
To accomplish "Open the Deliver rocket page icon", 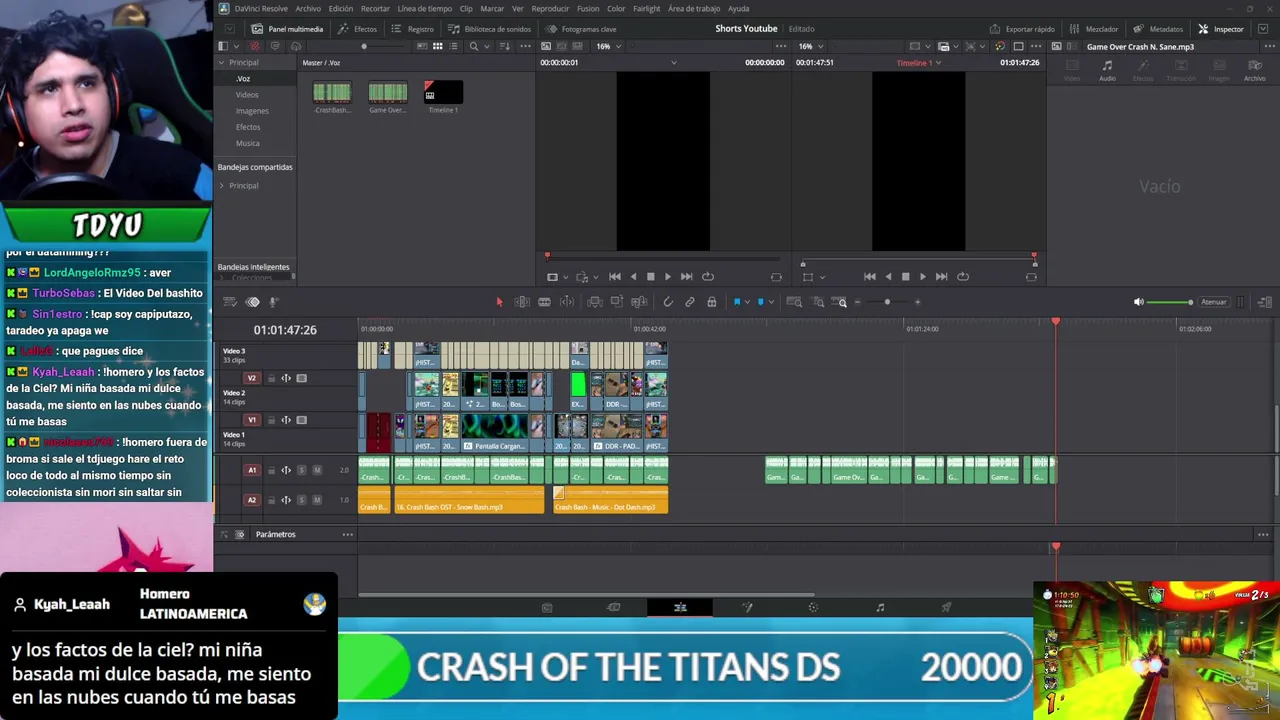I will [946, 607].
